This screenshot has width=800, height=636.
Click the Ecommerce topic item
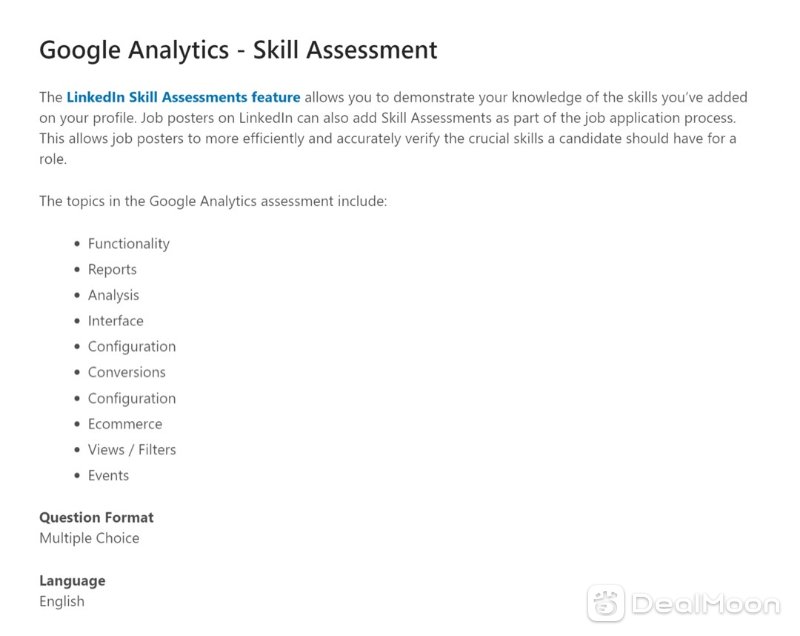point(125,424)
